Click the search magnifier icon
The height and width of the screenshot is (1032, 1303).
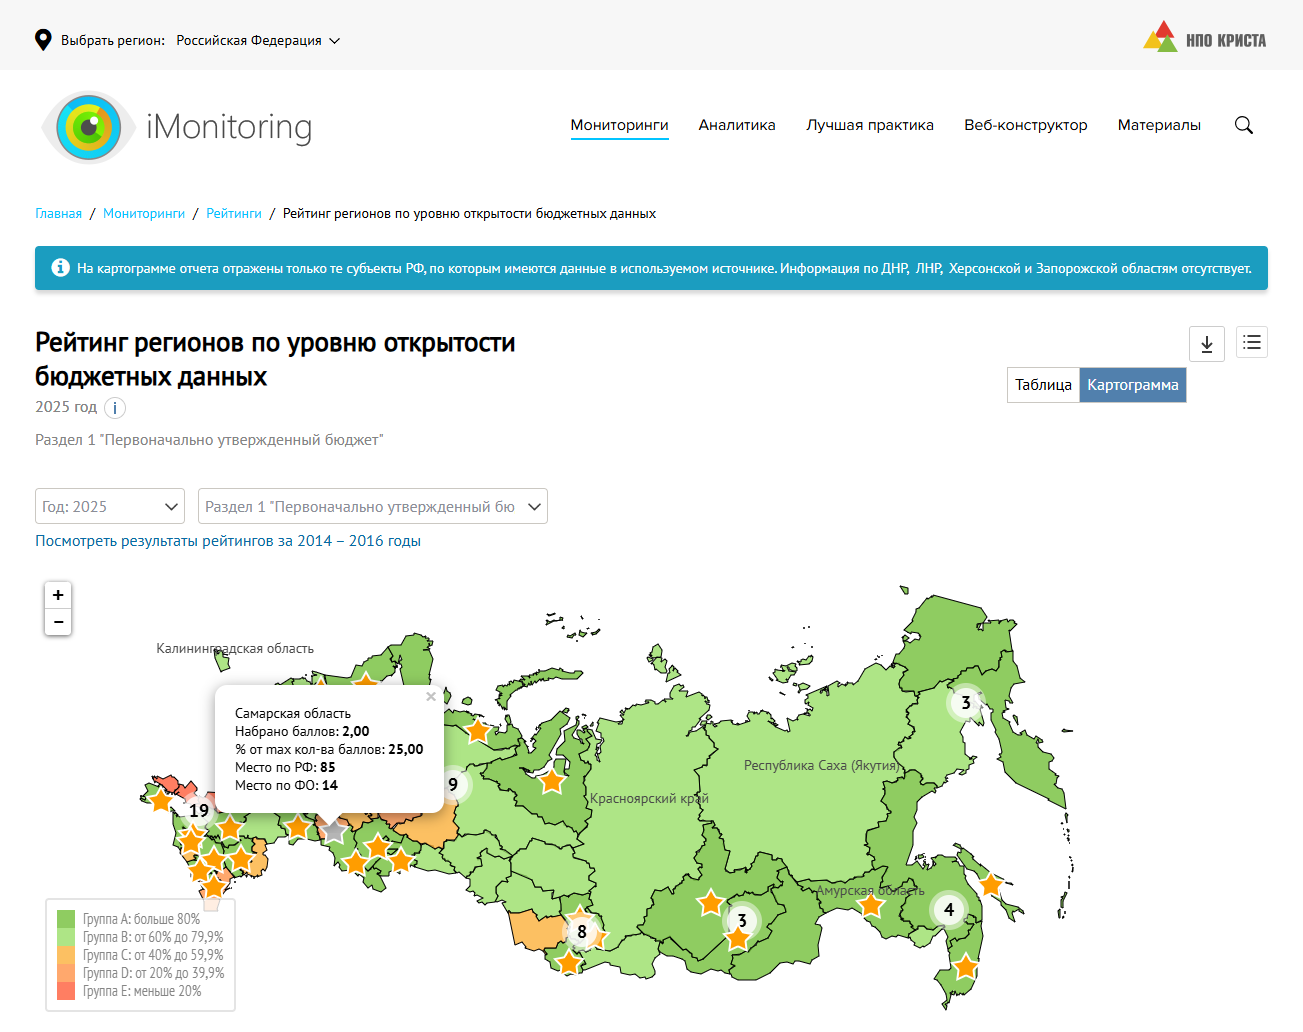1243,125
